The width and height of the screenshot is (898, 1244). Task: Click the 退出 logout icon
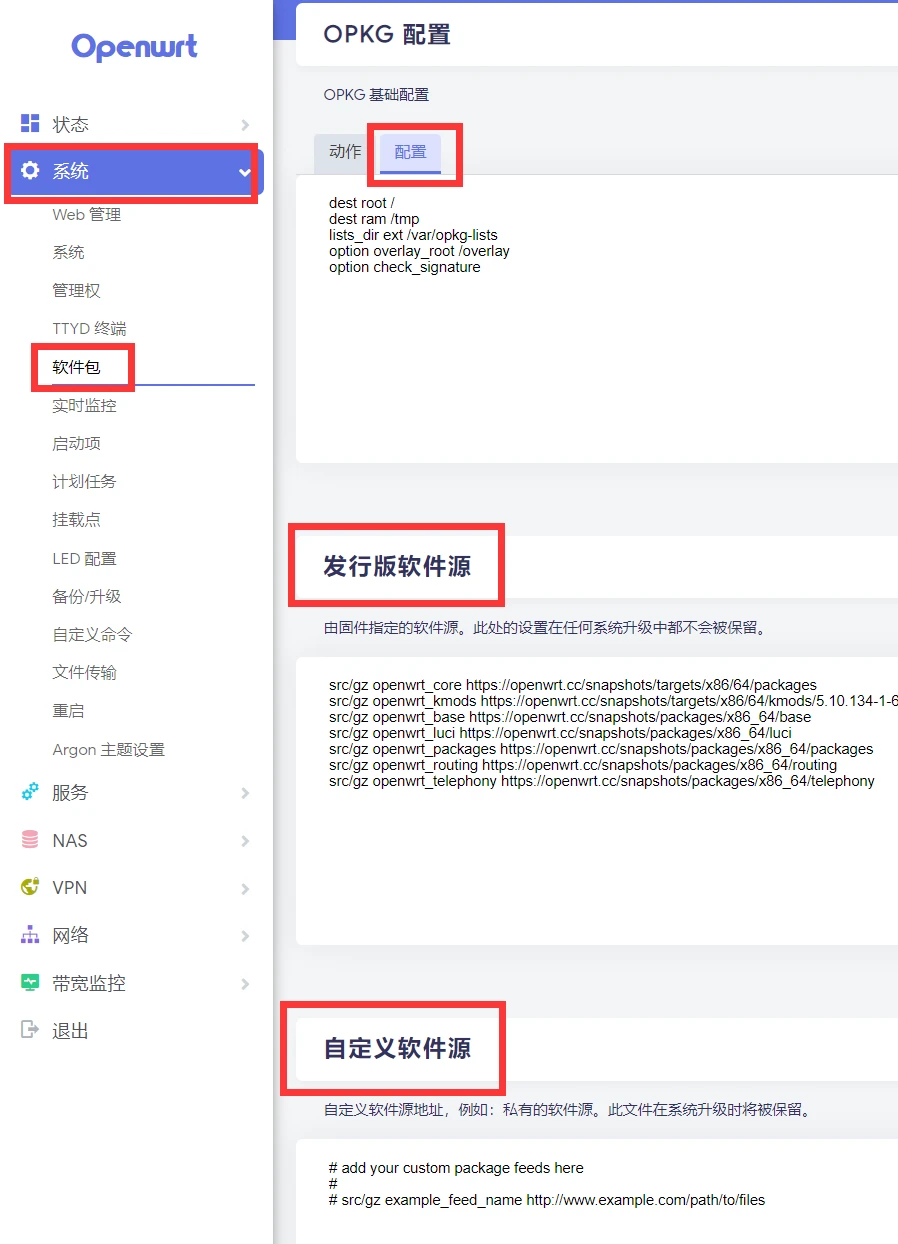point(30,1030)
